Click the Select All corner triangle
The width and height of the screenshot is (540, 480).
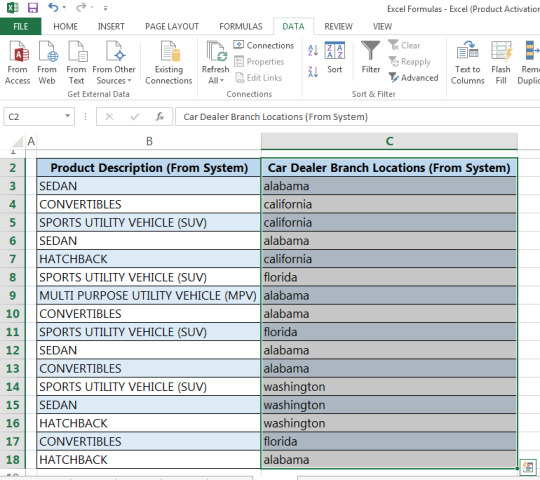[17, 142]
